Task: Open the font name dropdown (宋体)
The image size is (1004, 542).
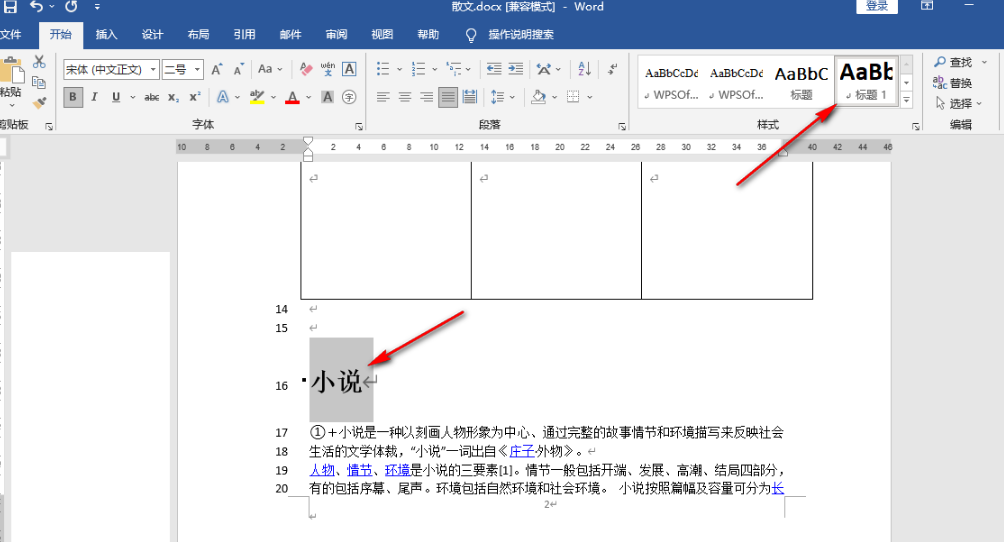Action: point(153,69)
